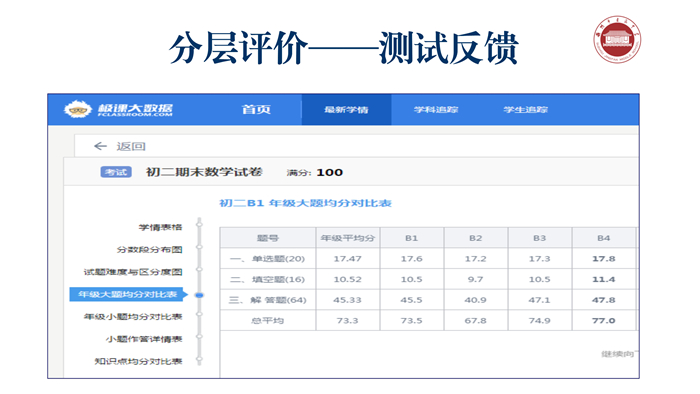Select 试题难度与区分度图 in the side menu
The width and height of the screenshot is (700, 394).
pos(133,272)
